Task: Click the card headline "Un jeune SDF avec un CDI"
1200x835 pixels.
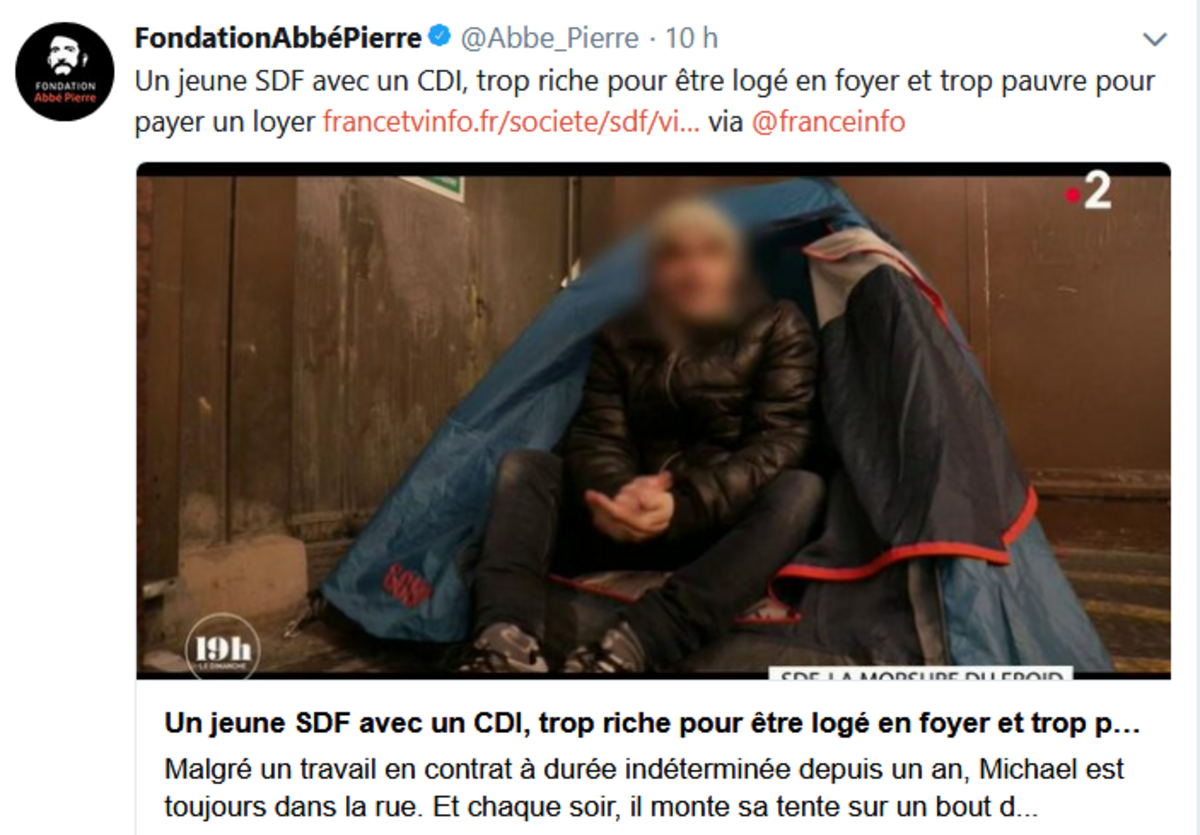Action: [652, 724]
